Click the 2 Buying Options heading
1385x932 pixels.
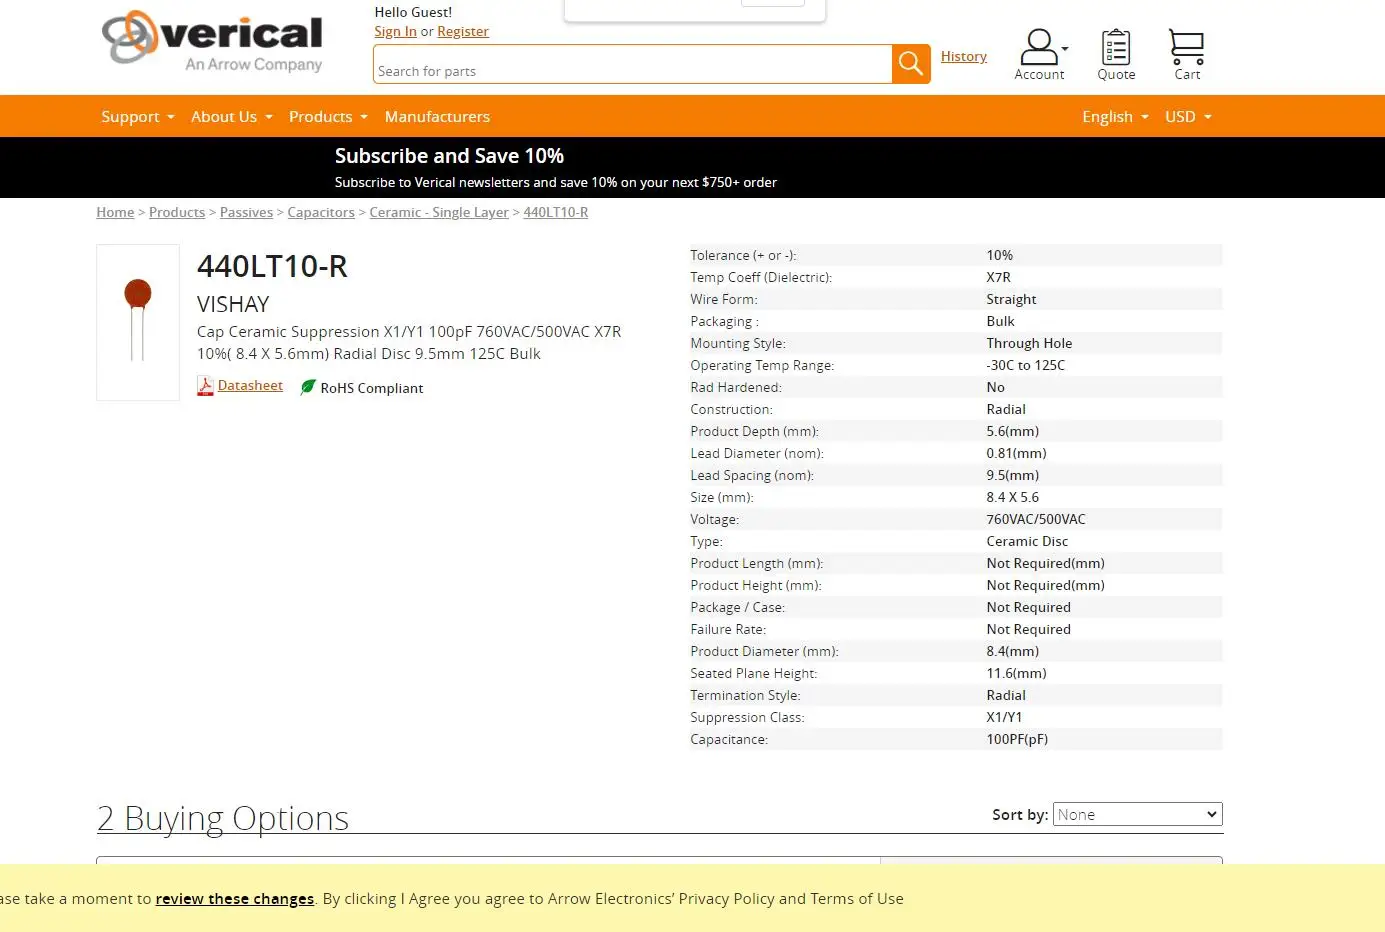pyautogui.click(x=223, y=818)
